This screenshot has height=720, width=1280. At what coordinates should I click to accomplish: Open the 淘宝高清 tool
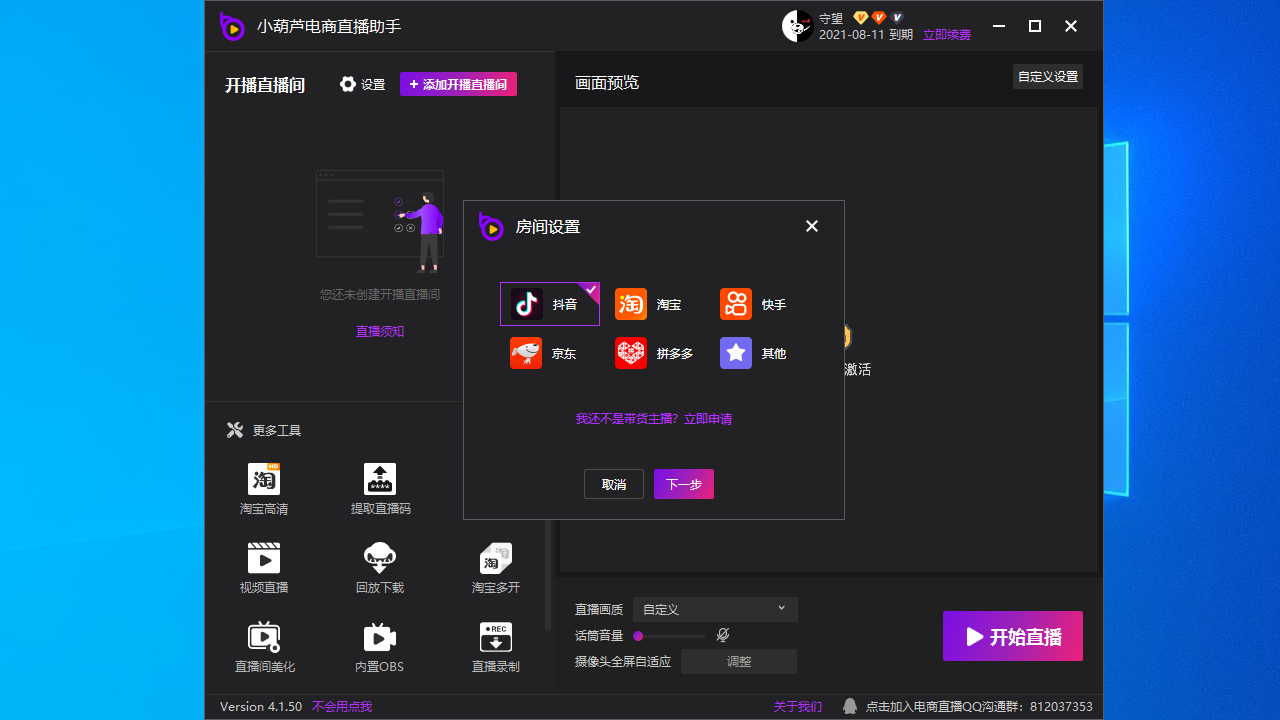pos(263,488)
